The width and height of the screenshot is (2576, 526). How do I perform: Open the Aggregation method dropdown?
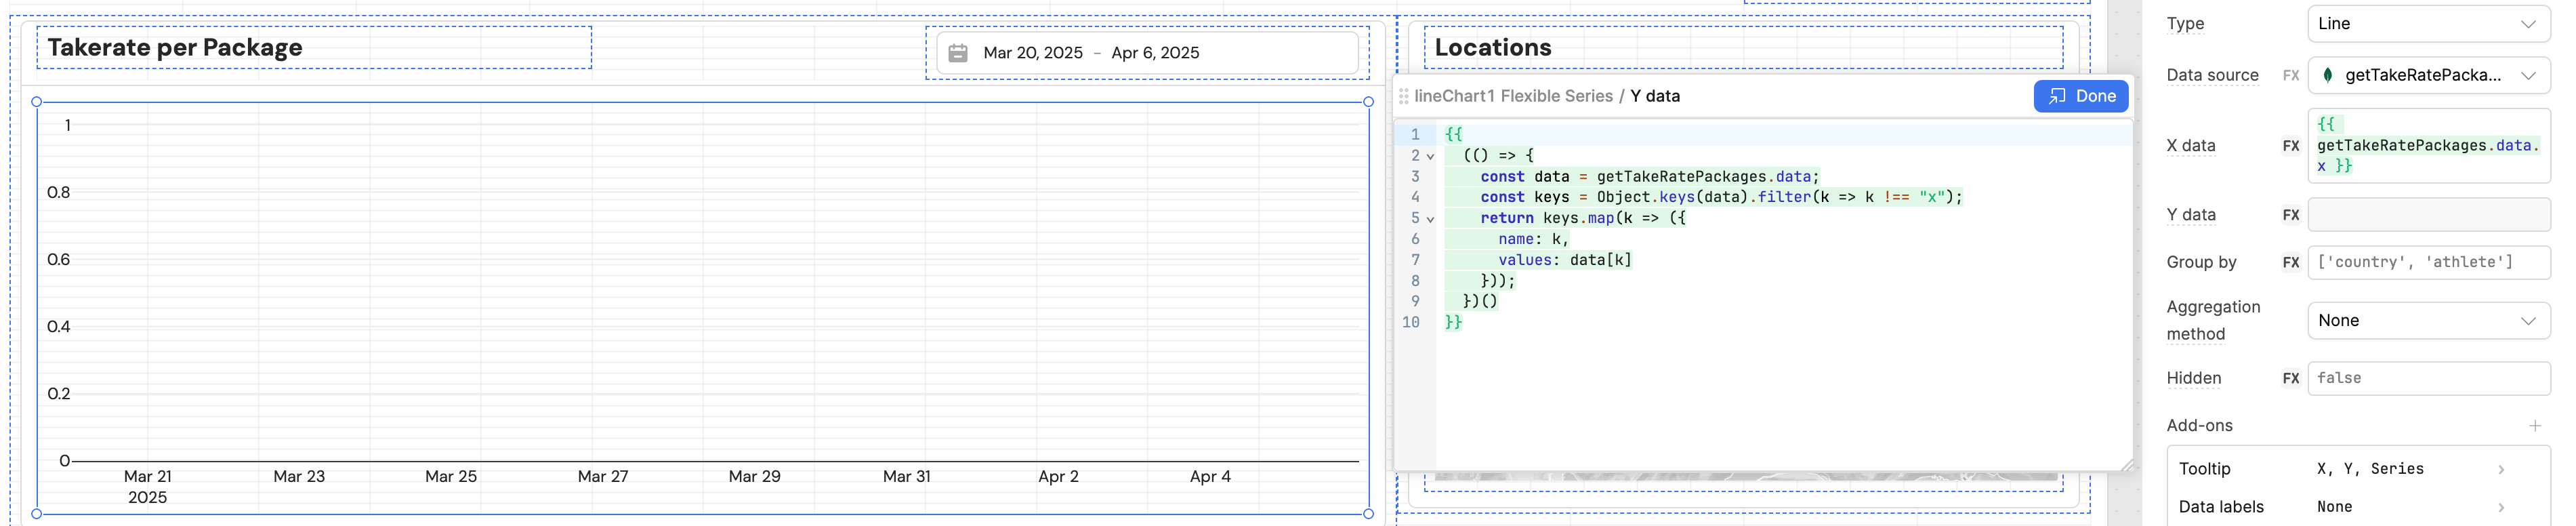tap(2427, 321)
